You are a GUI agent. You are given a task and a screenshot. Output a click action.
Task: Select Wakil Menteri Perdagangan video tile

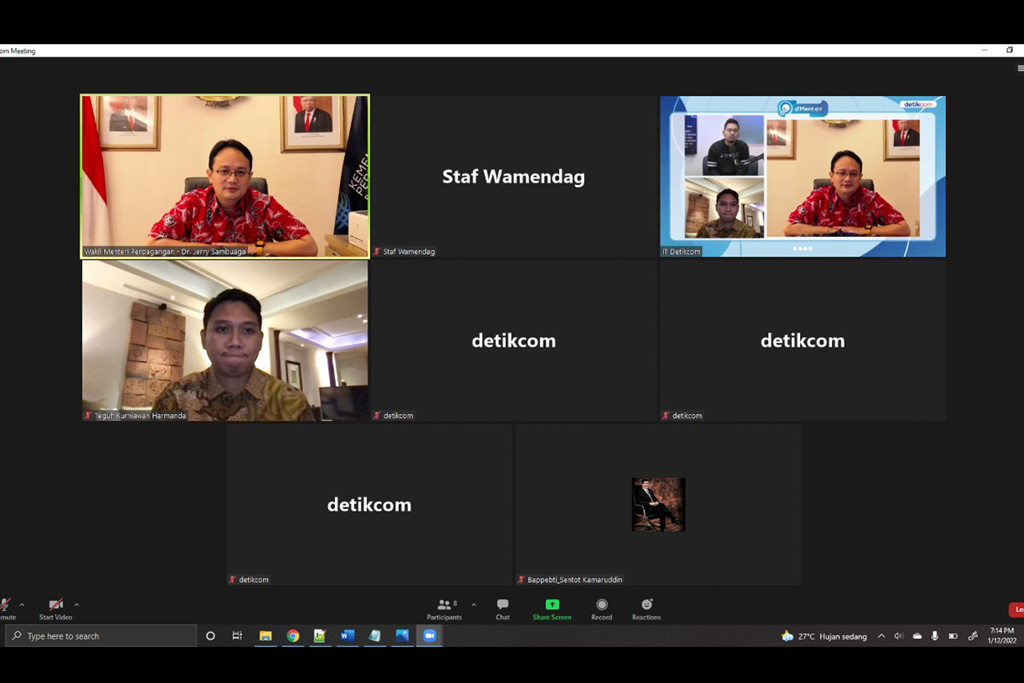tap(225, 176)
